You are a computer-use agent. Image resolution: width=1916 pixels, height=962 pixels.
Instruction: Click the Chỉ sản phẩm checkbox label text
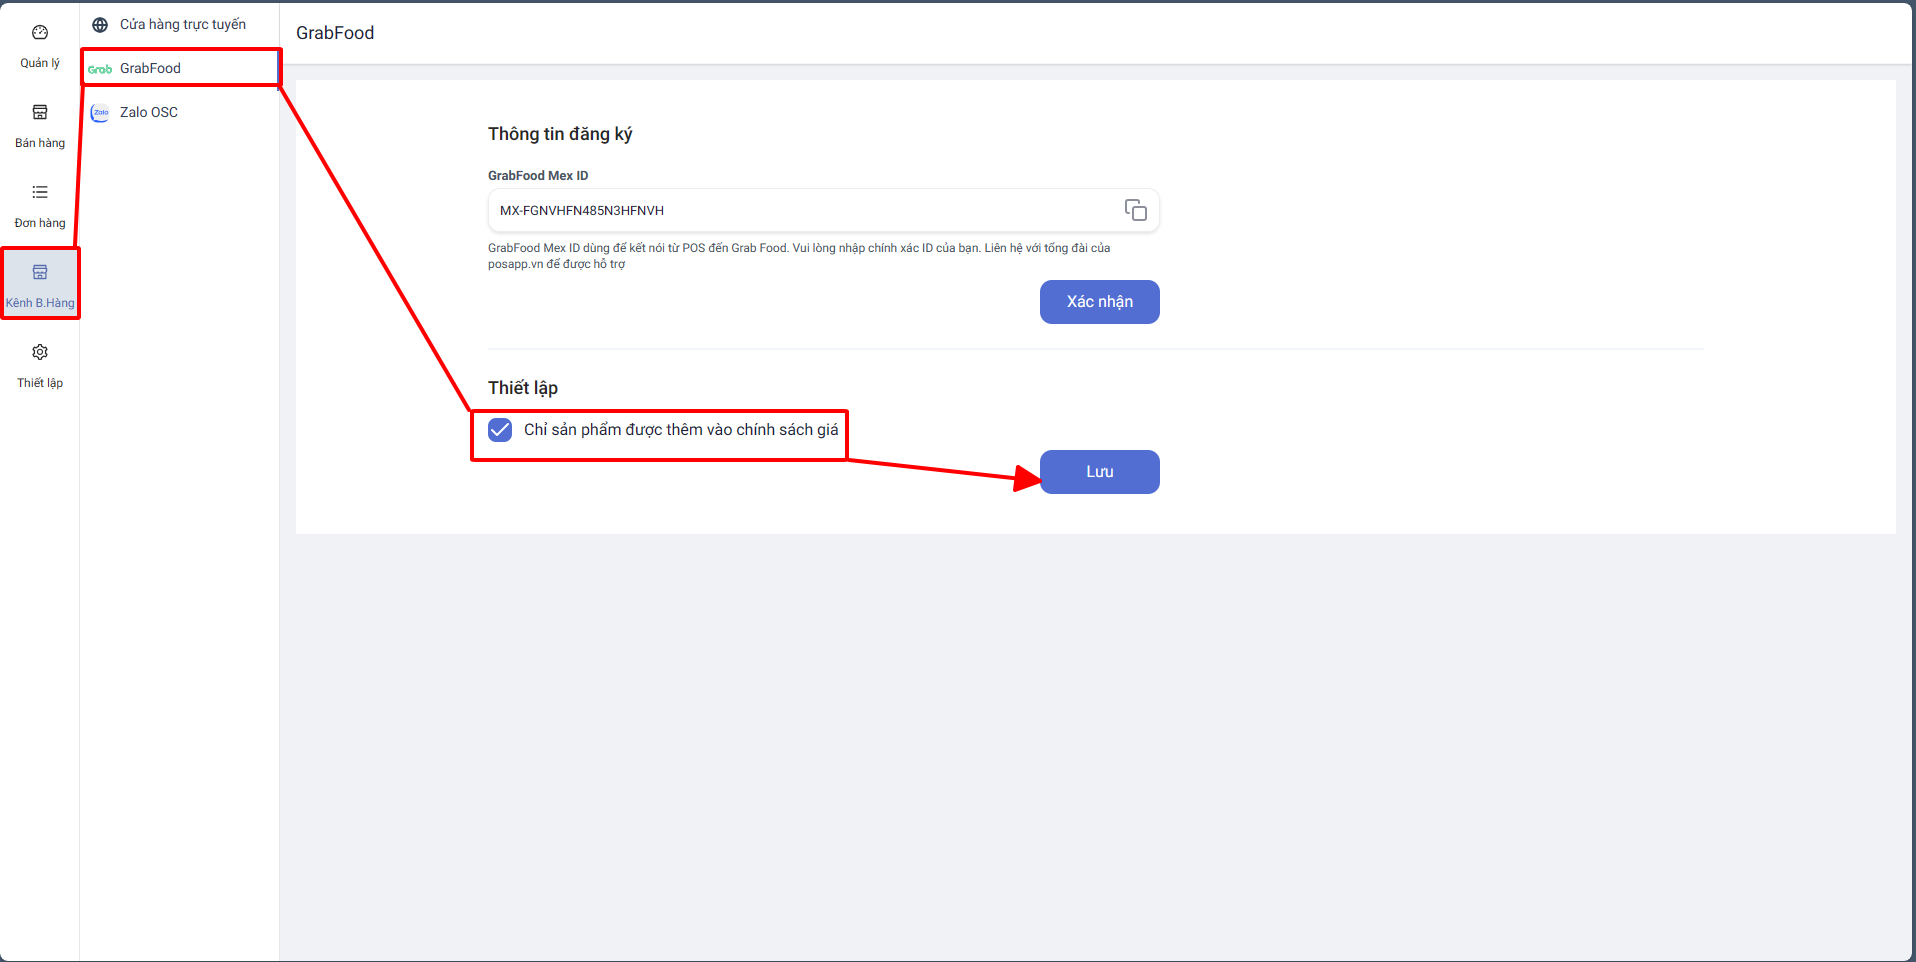tap(681, 430)
